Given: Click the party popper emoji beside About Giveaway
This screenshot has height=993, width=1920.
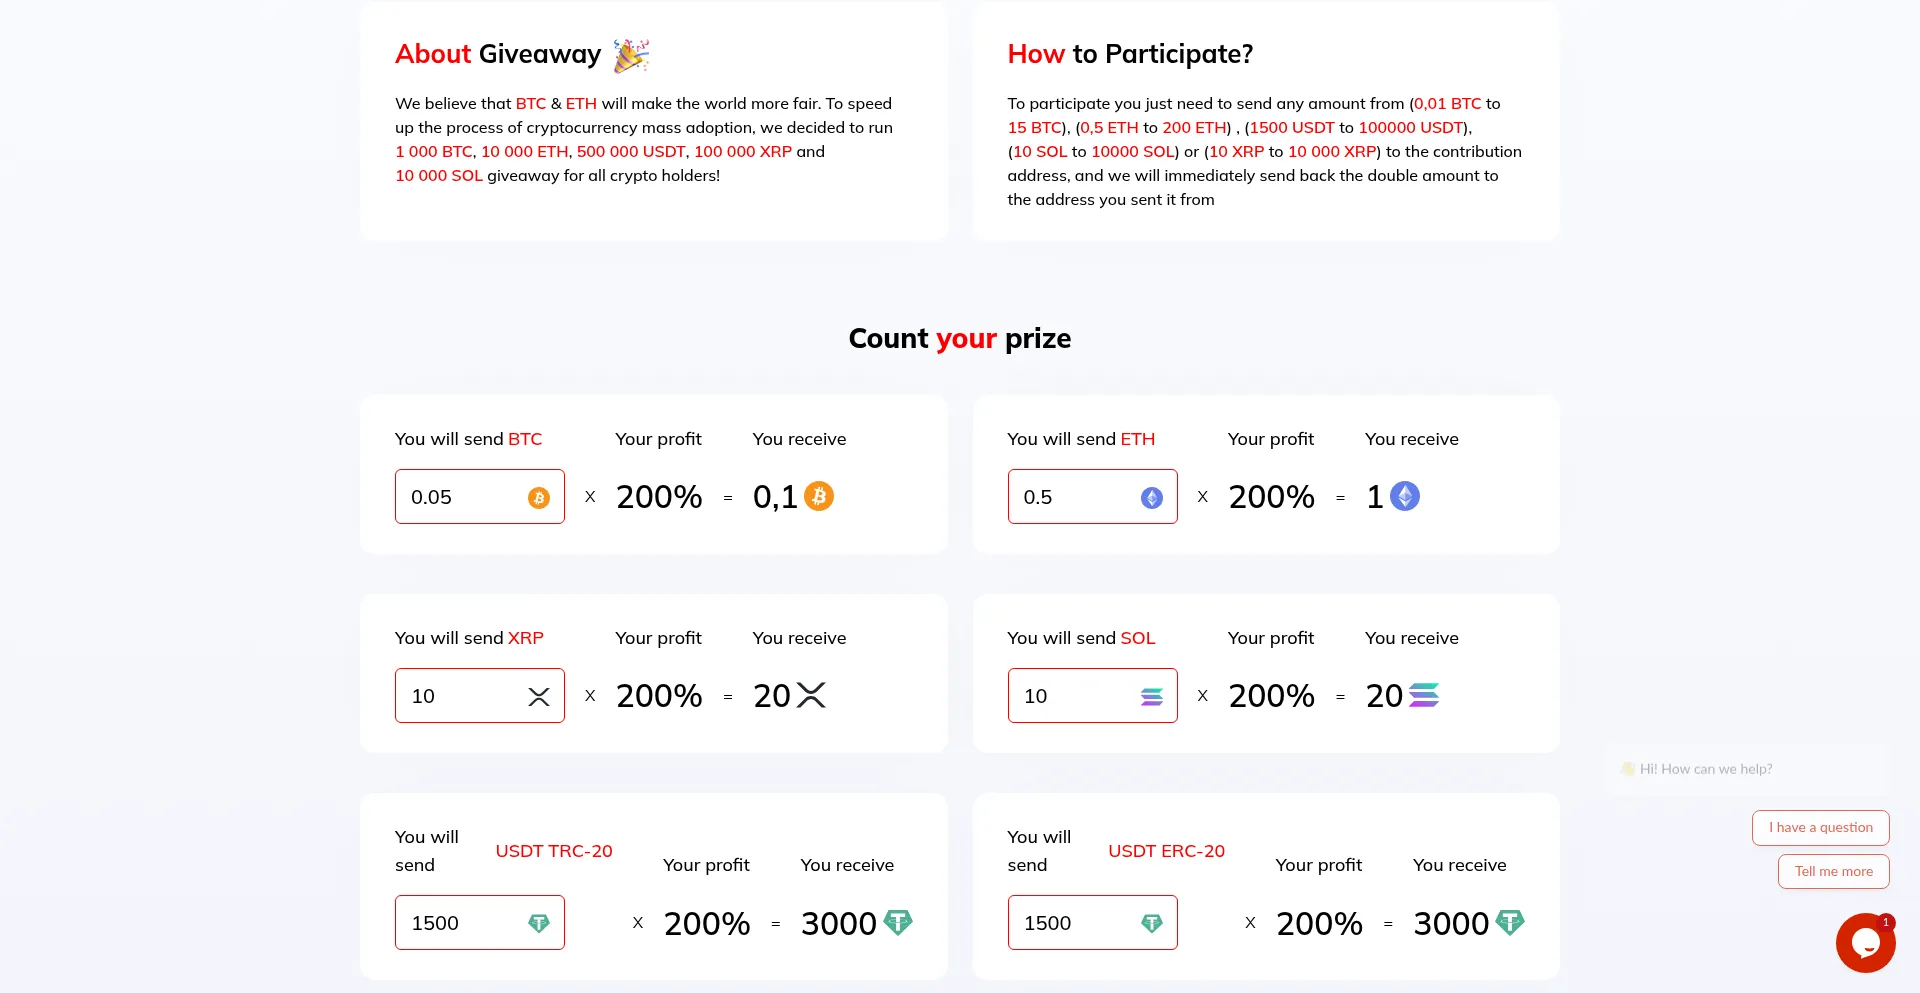Looking at the screenshot, I should (x=631, y=56).
